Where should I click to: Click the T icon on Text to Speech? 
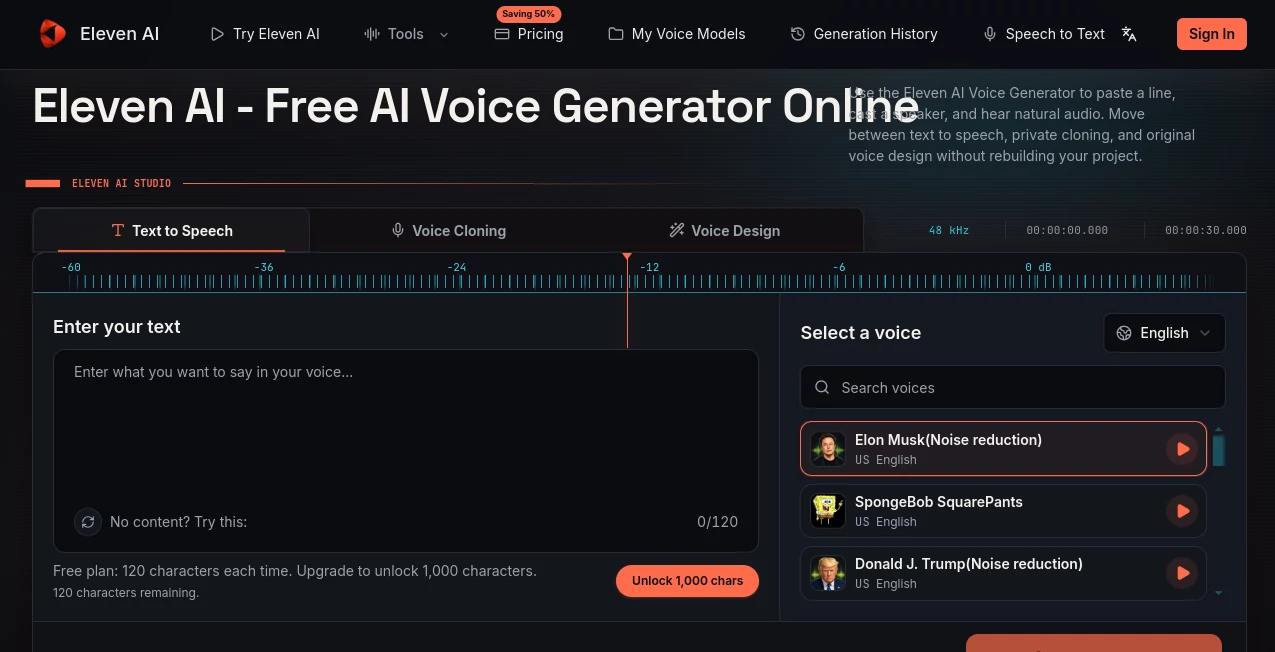tap(118, 231)
